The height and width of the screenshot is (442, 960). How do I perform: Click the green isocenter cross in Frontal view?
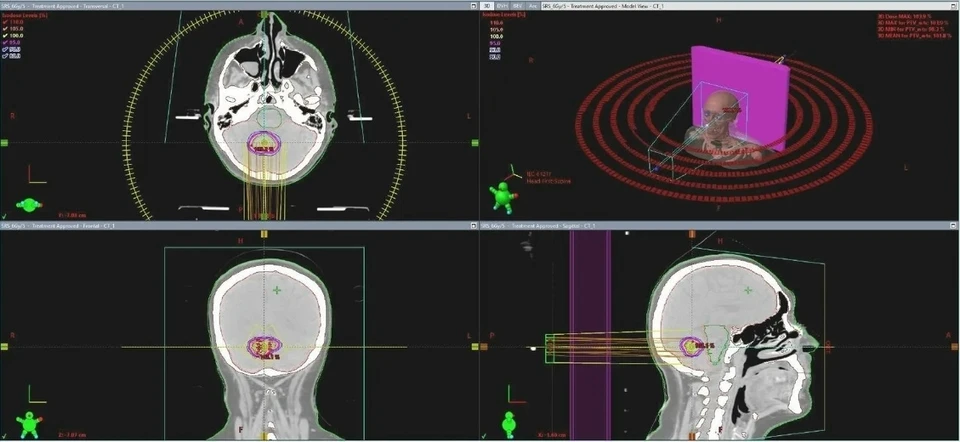coord(277,290)
